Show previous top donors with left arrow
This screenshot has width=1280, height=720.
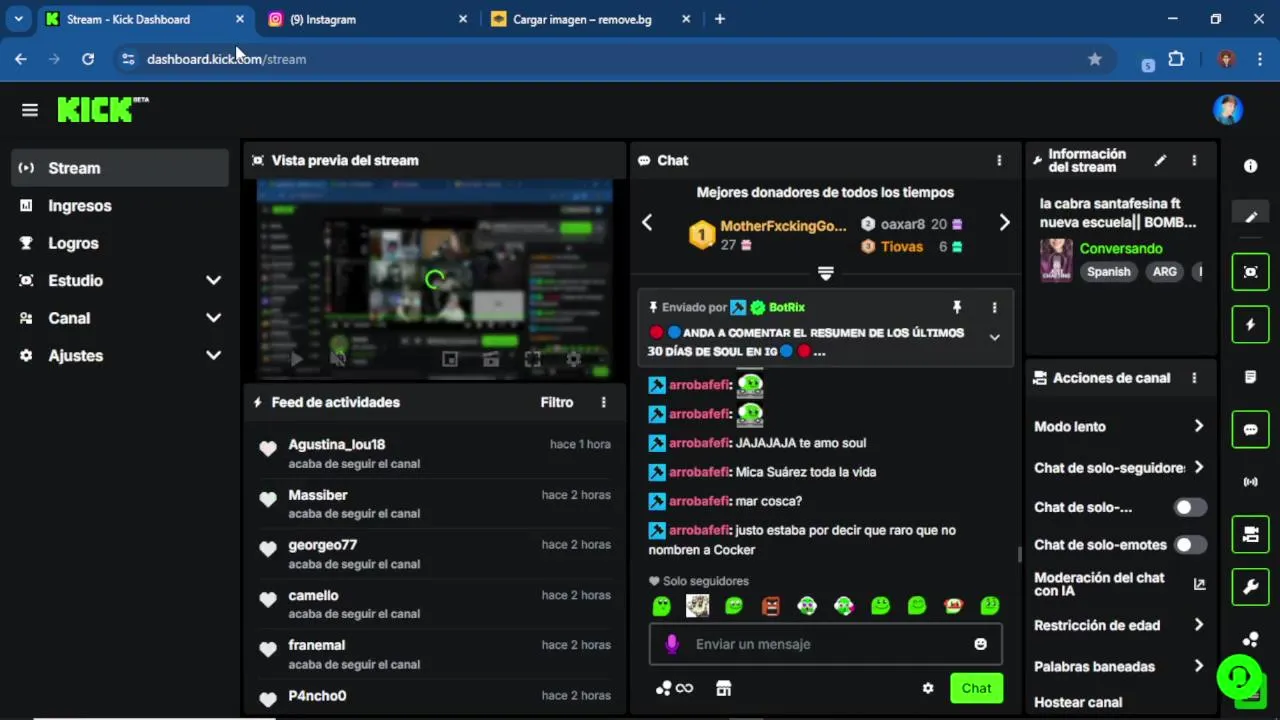click(647, 223)
